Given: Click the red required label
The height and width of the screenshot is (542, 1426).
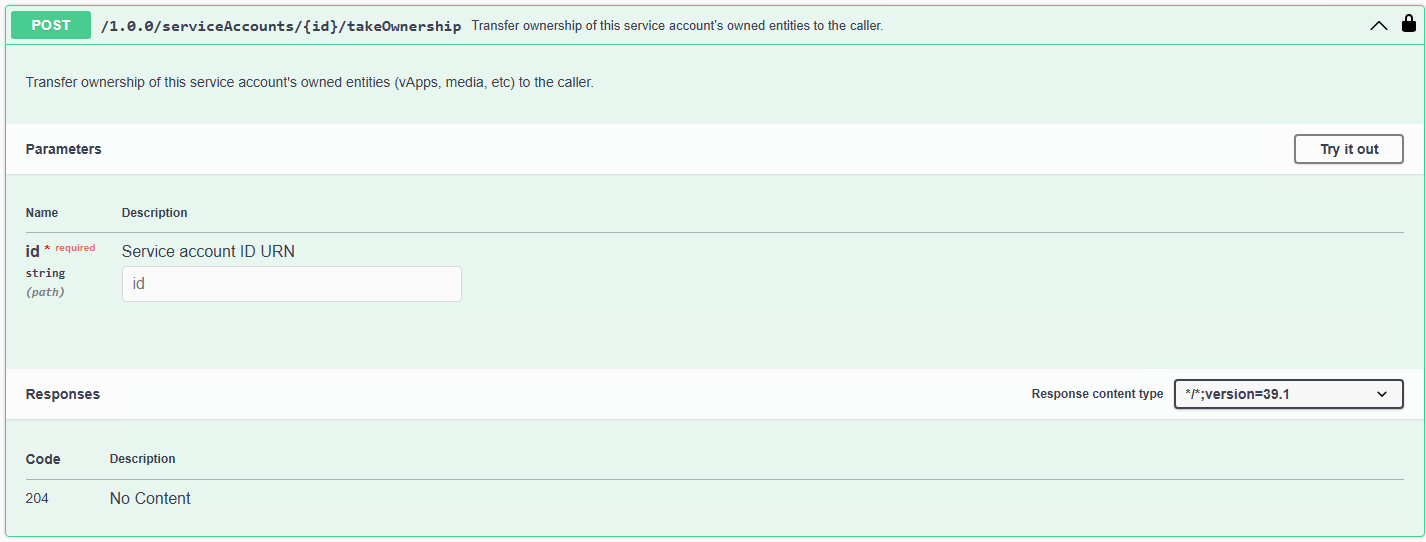Looking at the screenshot, I should [x=75, y=248].
